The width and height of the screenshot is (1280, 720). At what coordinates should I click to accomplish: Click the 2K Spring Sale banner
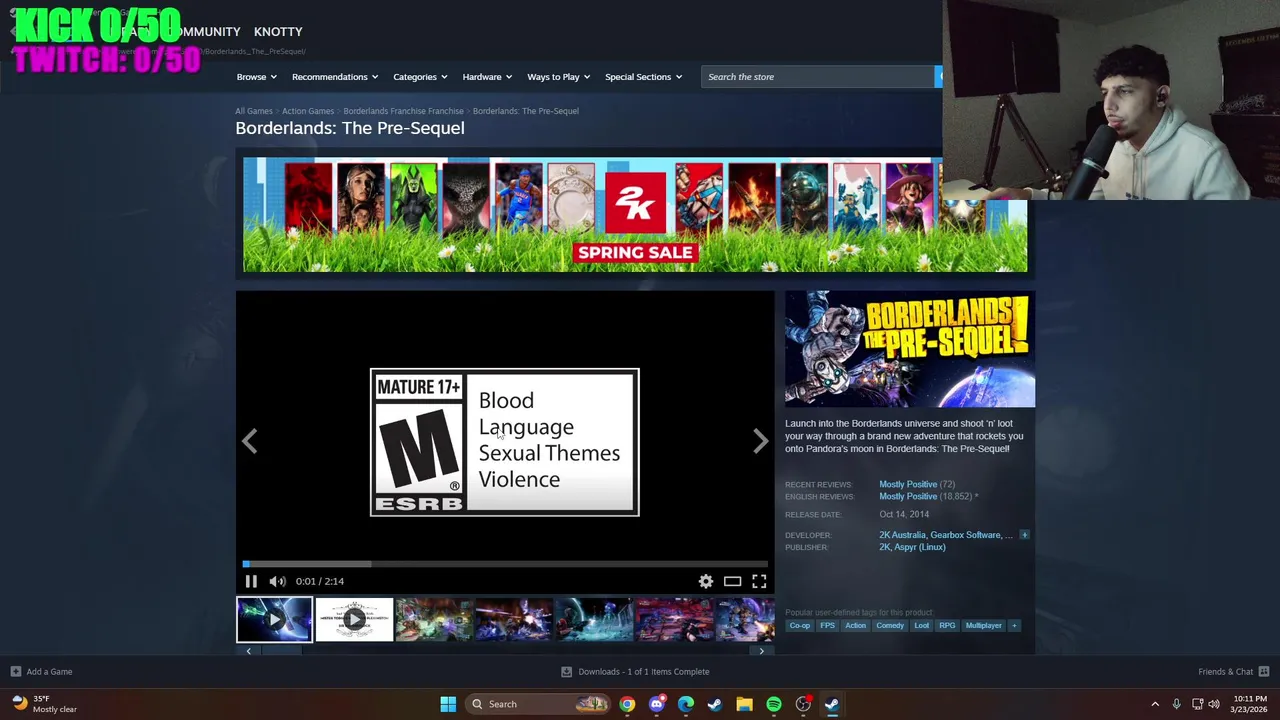click(x=634, y=215)
